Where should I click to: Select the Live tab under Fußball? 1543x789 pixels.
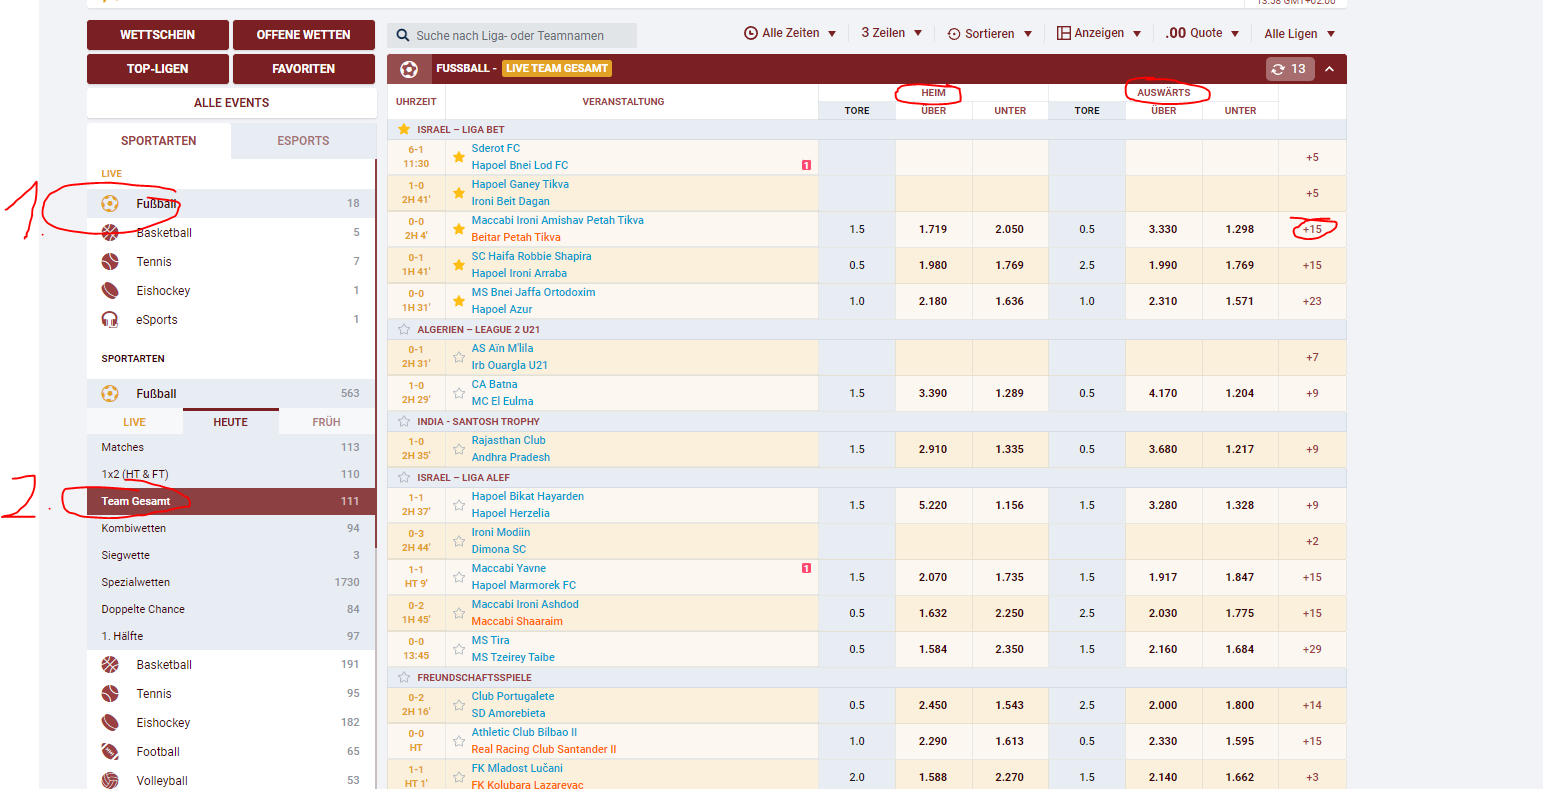(x=135, y=422)
